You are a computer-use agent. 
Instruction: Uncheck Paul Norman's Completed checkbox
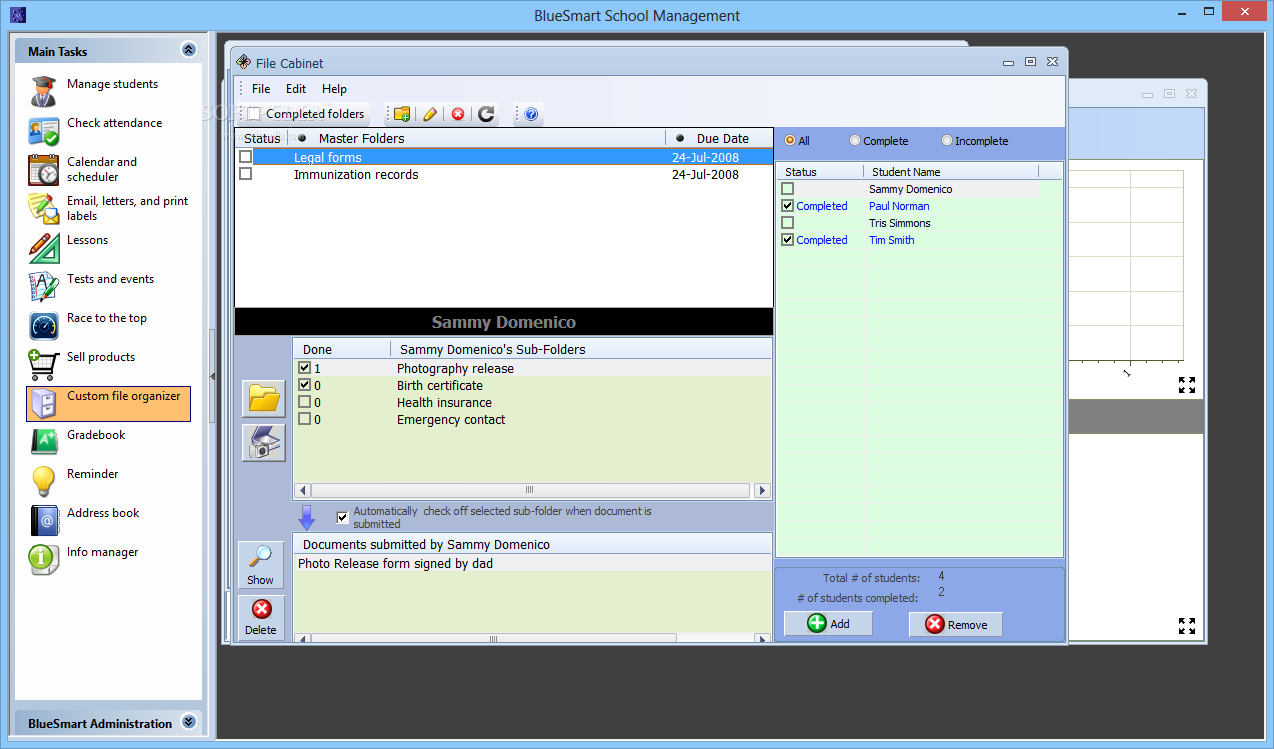(788, 206)
